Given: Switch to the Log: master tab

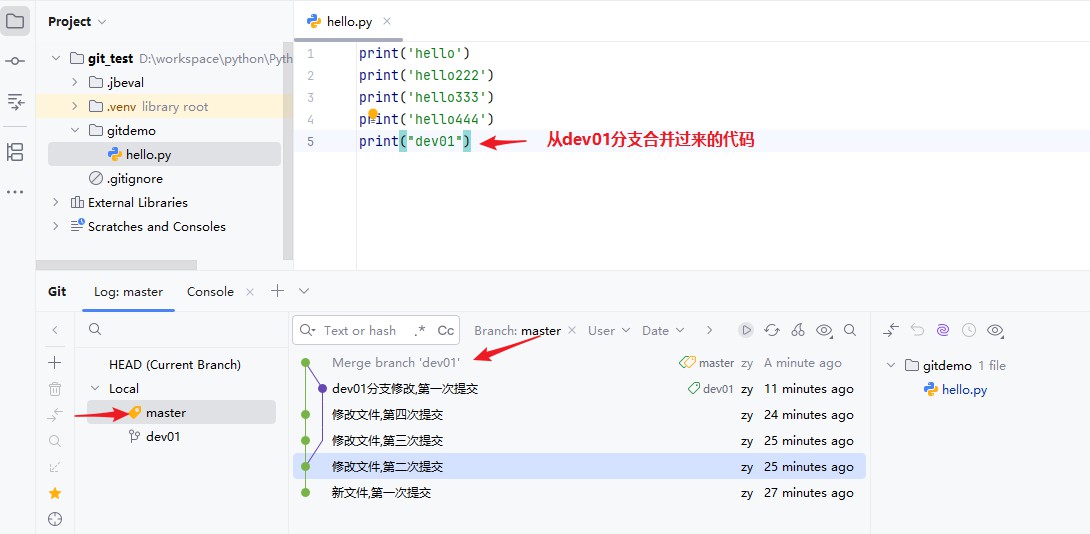Looking at the screenshot, I should coord(129,291).
